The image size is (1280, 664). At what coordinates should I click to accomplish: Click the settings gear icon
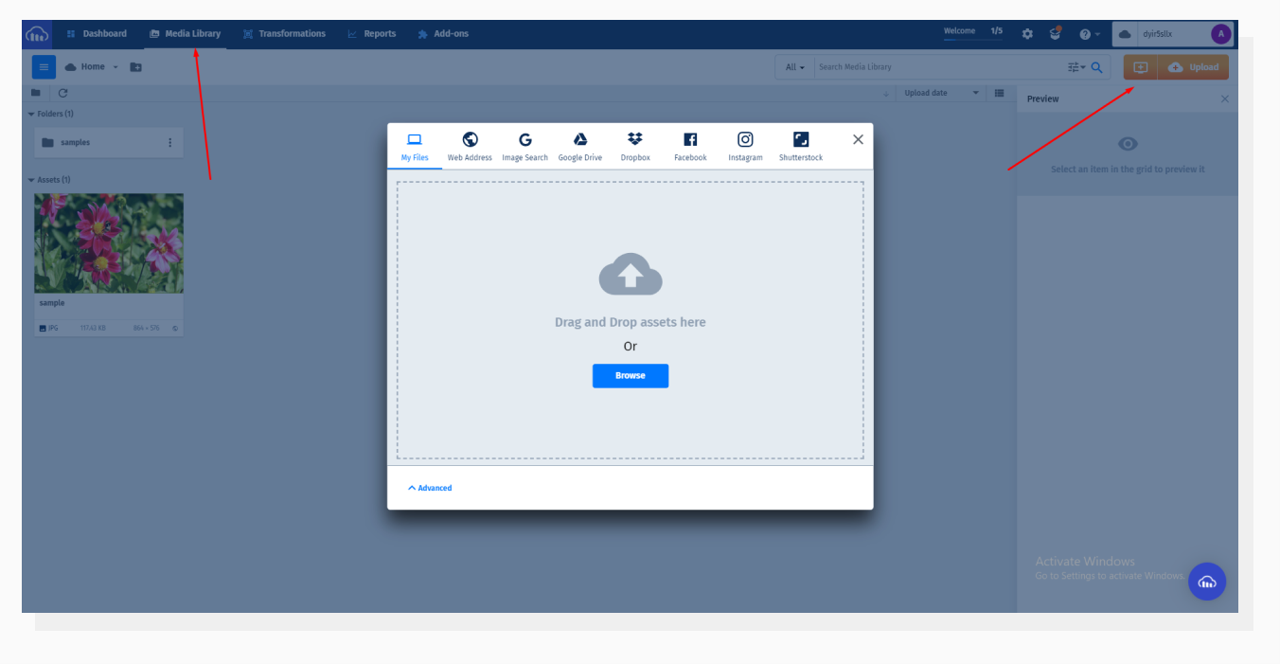point(1027,33)
